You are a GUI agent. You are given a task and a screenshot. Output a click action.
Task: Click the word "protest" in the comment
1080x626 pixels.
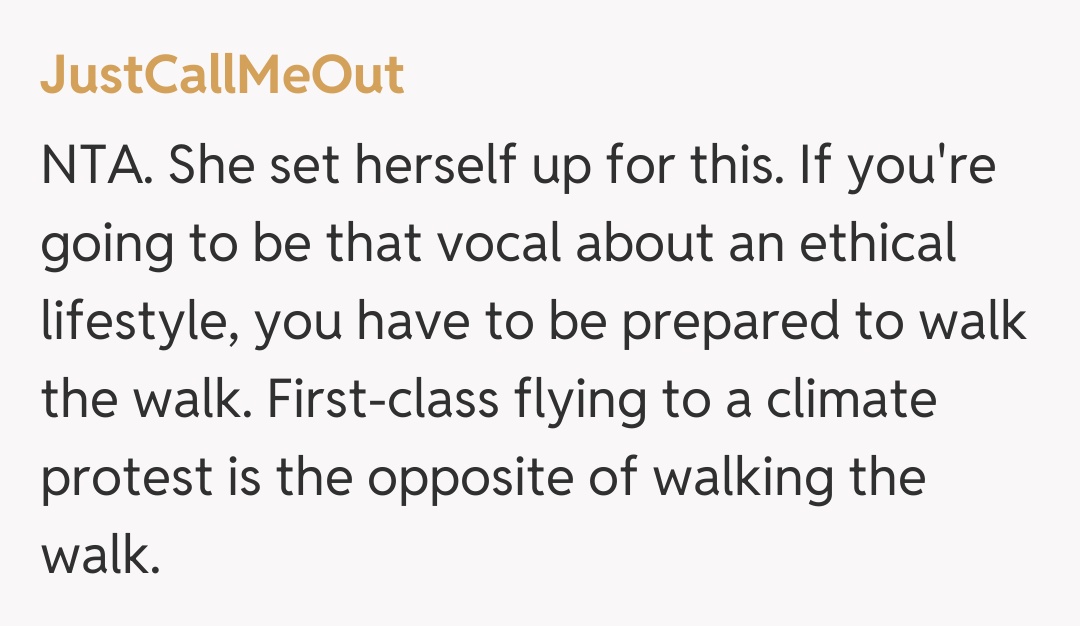(x=127, y=478)
